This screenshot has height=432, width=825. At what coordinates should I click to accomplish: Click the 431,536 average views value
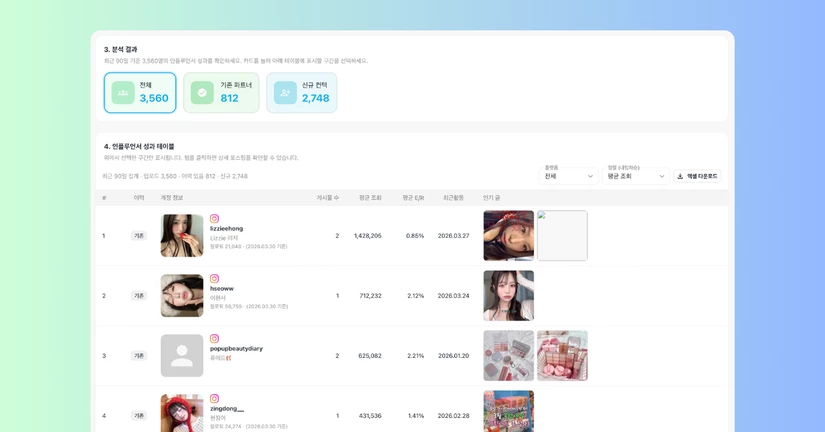370,416
